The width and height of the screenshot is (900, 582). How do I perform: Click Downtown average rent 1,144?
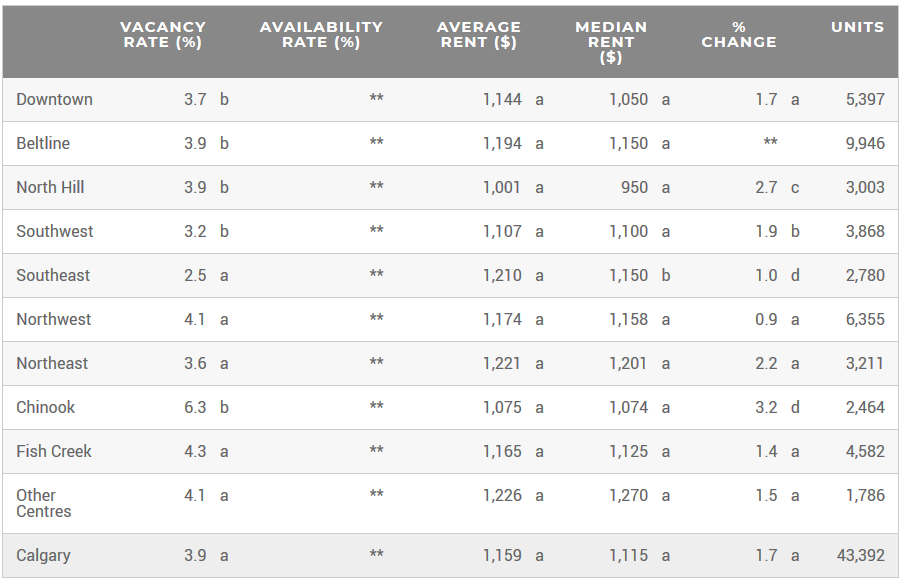502,99
